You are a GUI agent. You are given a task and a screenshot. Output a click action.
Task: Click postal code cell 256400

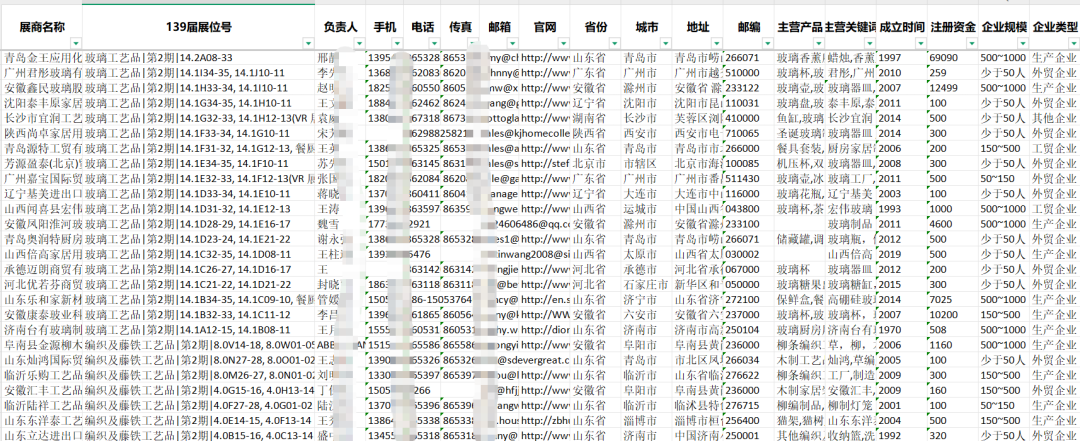pos(749,419)
